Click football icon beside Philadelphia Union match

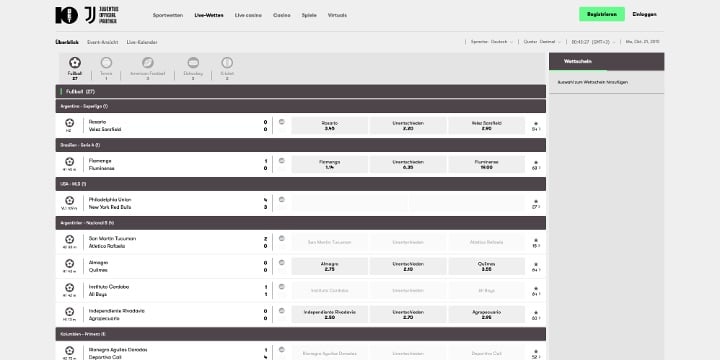tap(69, 201)
